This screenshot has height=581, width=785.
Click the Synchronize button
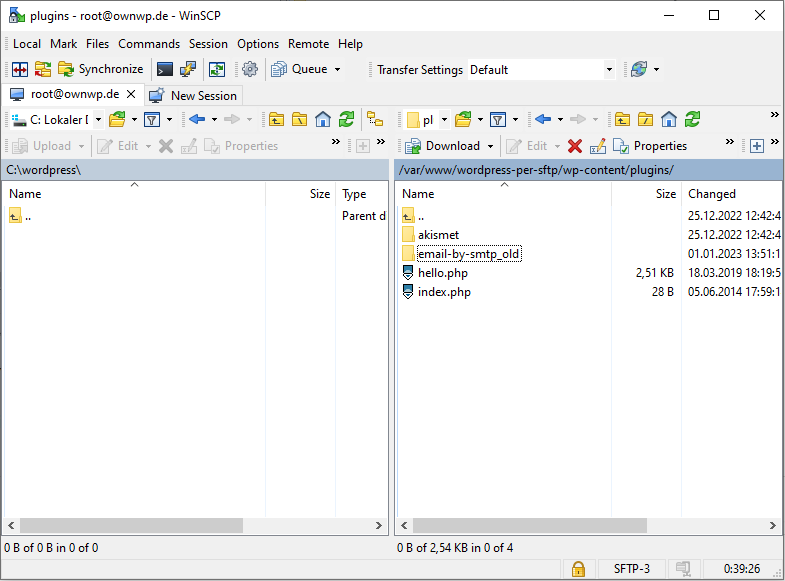click(x=101, y=69)
